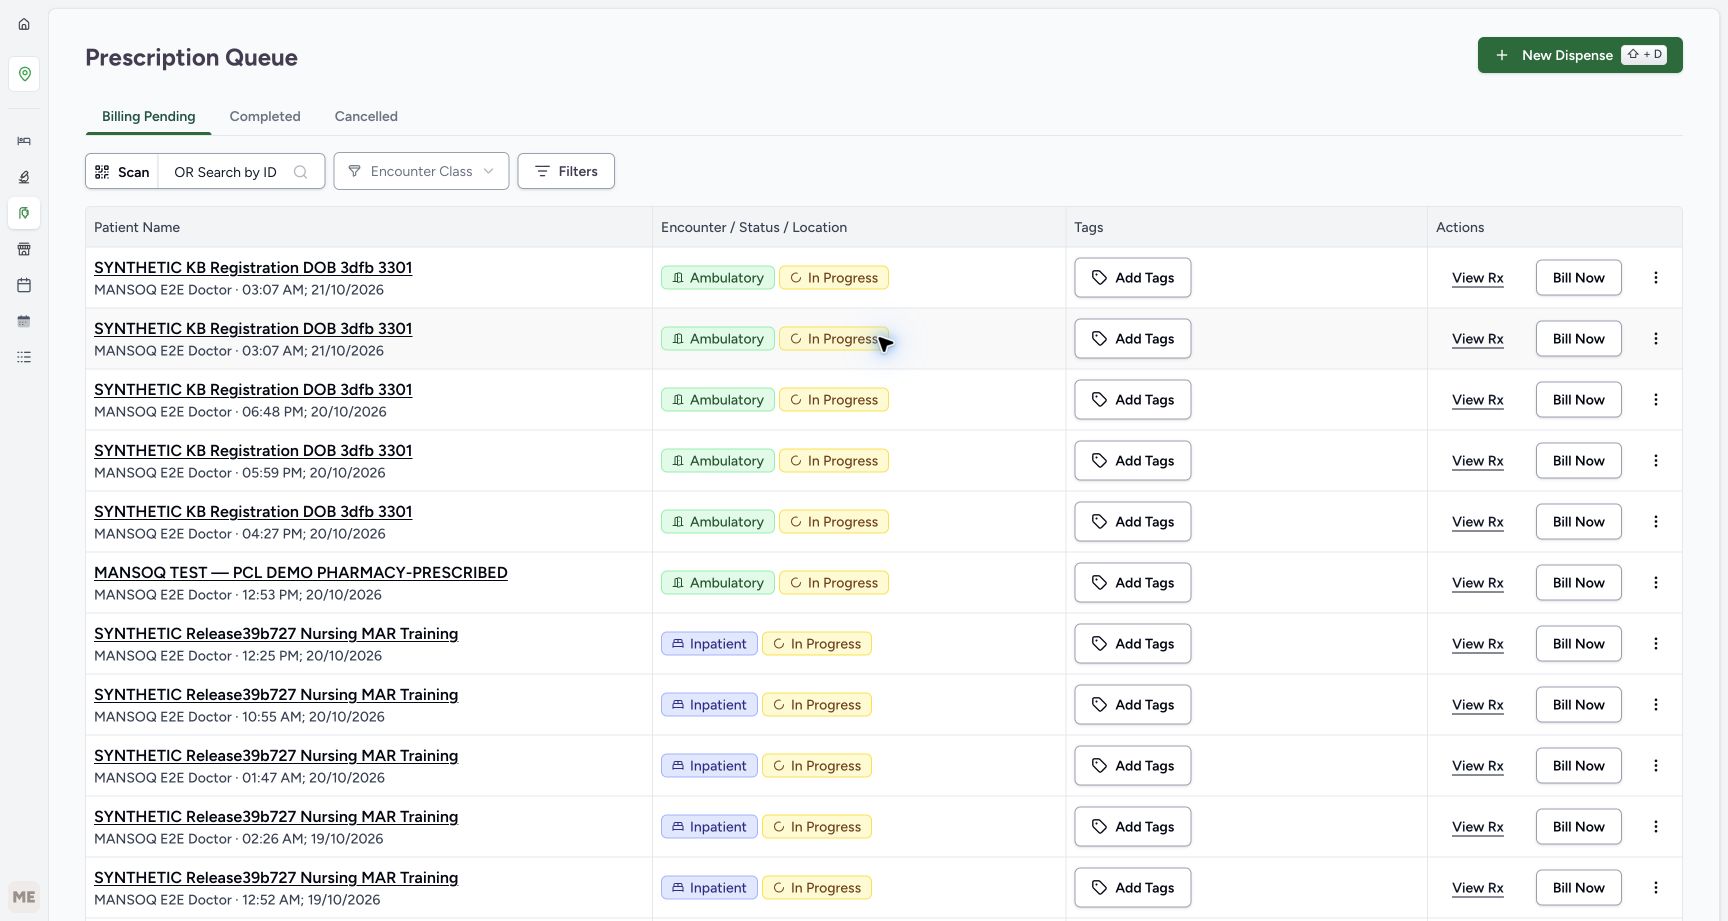Screen dimensions: 1728x921
Task: Open the three-dot menu for the 06:48 PM row
Action: tap(1656, 400)
